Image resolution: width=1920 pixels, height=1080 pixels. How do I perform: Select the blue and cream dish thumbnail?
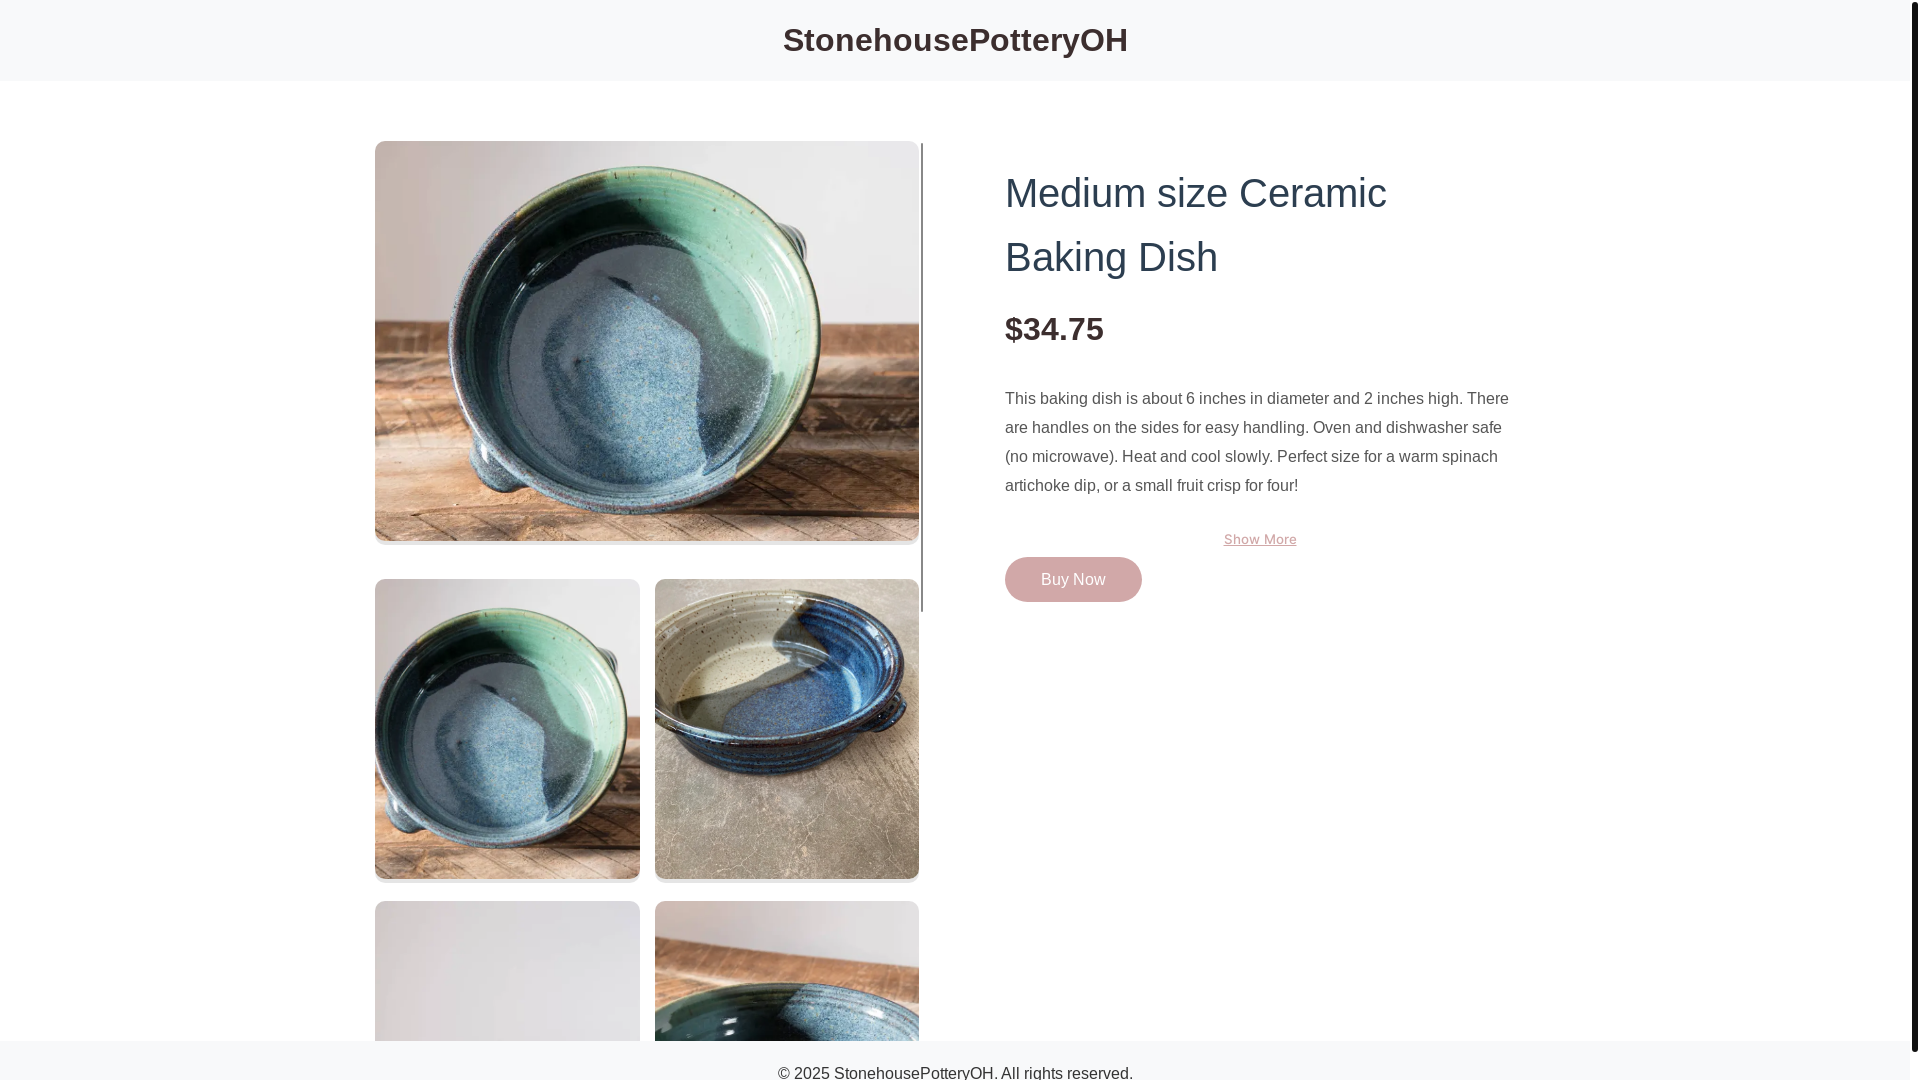click(x=786, y=729)
